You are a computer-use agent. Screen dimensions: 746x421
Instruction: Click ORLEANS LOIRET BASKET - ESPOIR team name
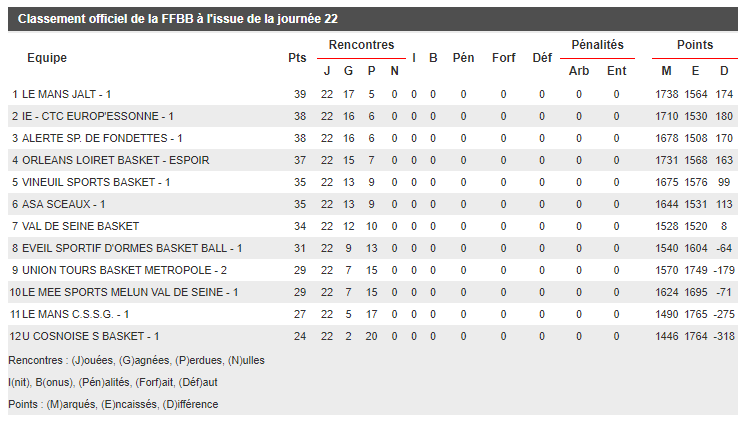tap(116, 160)
